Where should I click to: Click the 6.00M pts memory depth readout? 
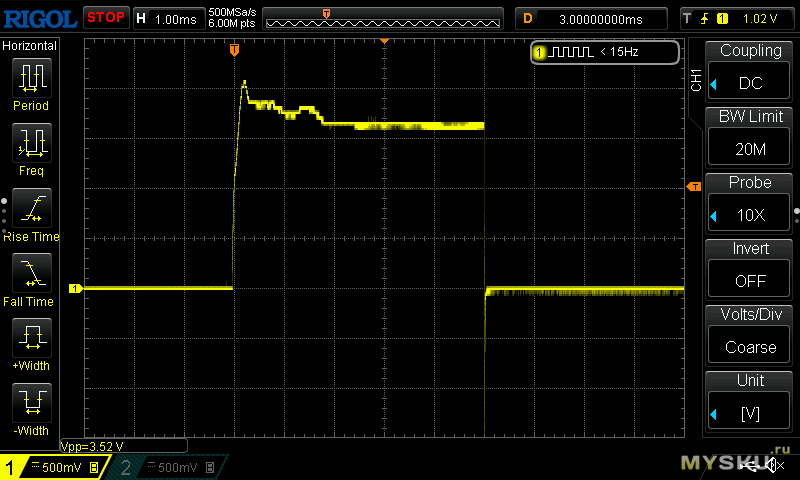coord(232,23)
